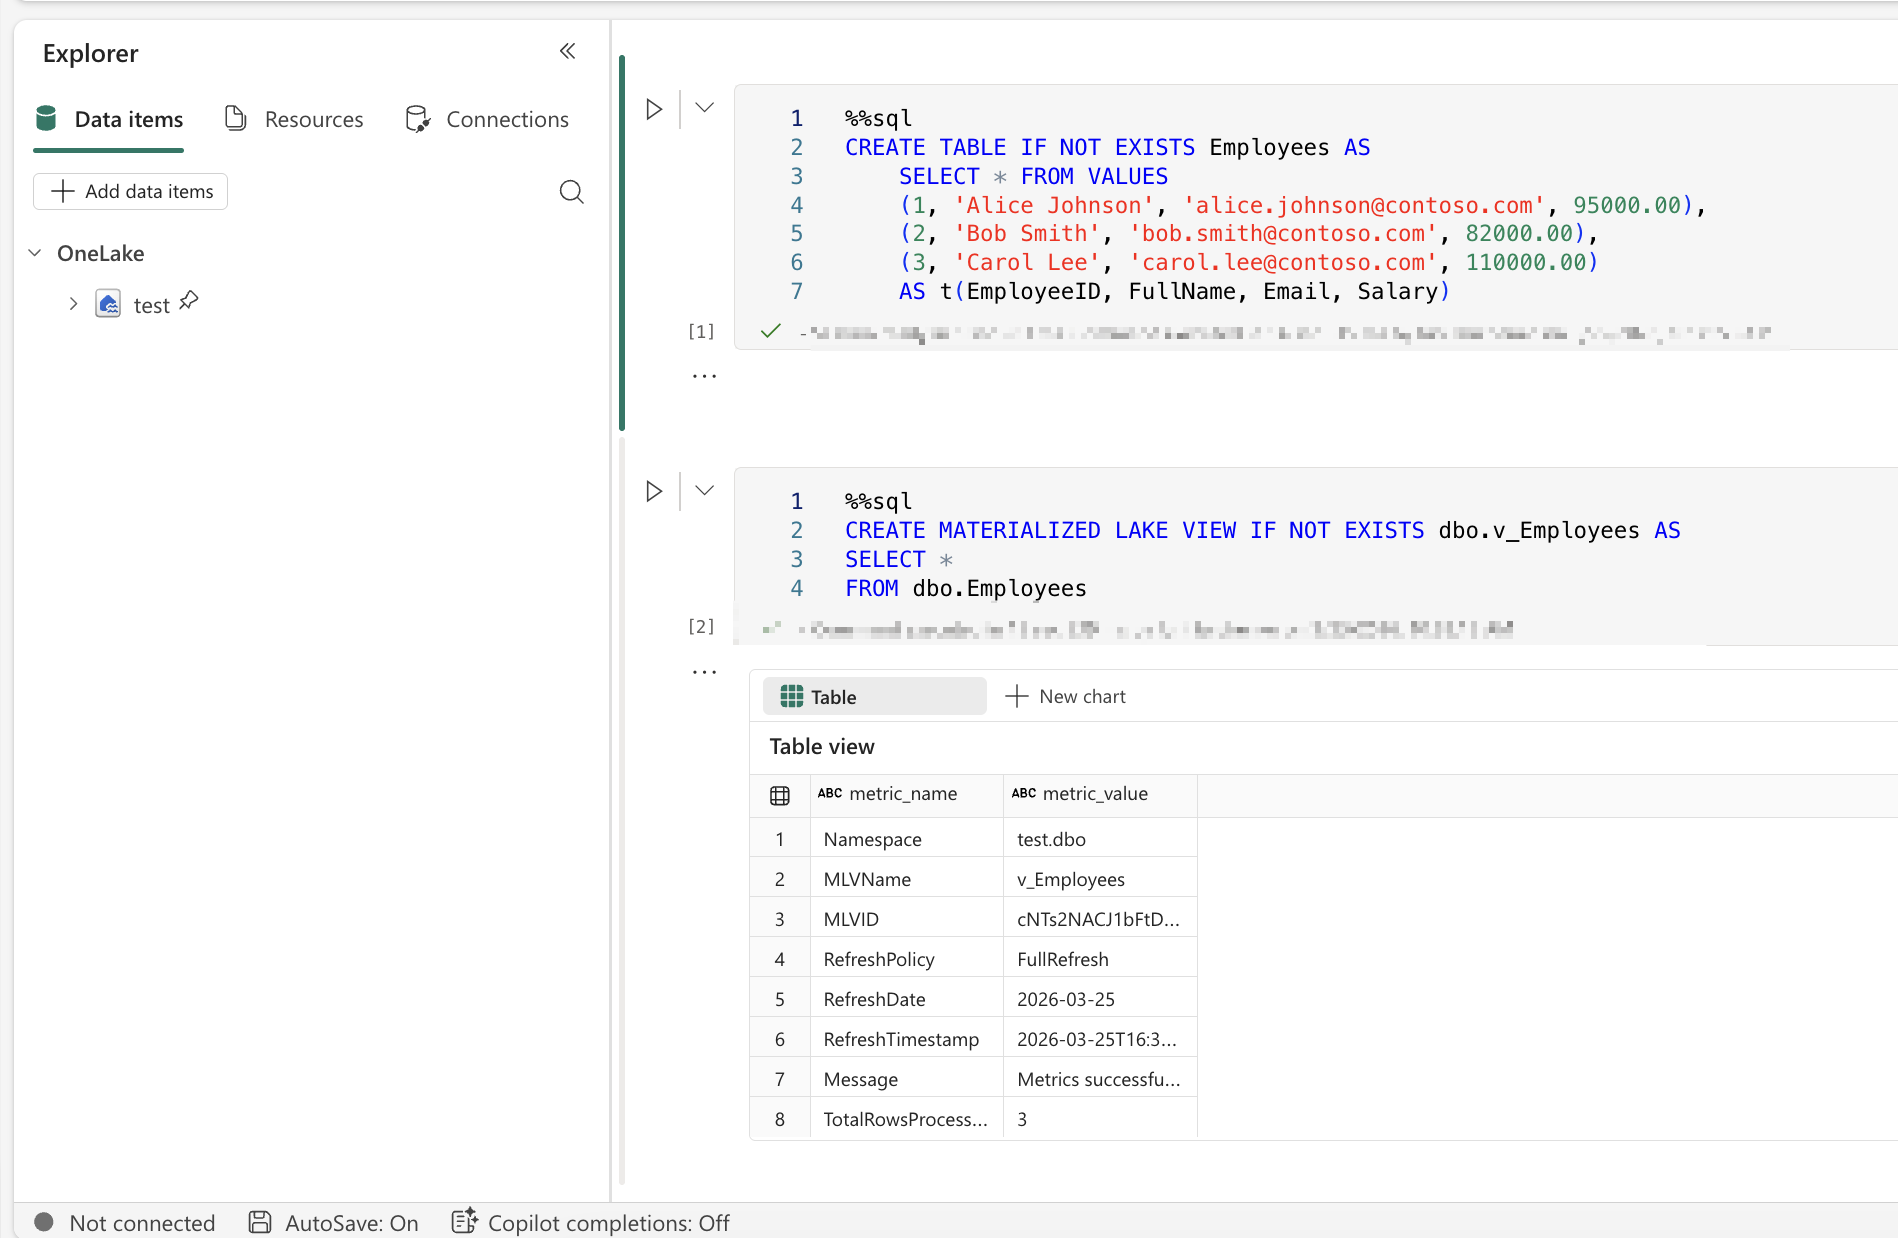Run the second SQL cell
This screenshot has width=1898, height=1238.
(x=654, y=491)
